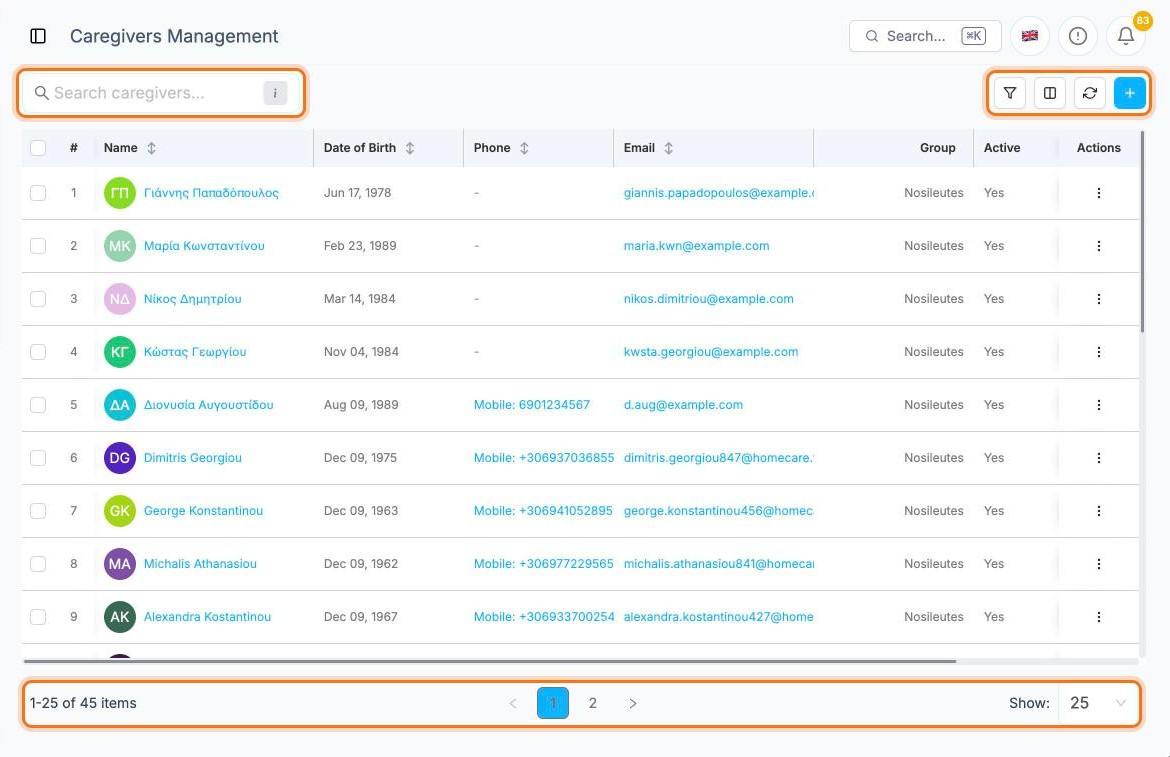The height and width of the screenshot is (757, 1170).
Task: Click date Dec 09, 1967
Action: tap(360, 616)
